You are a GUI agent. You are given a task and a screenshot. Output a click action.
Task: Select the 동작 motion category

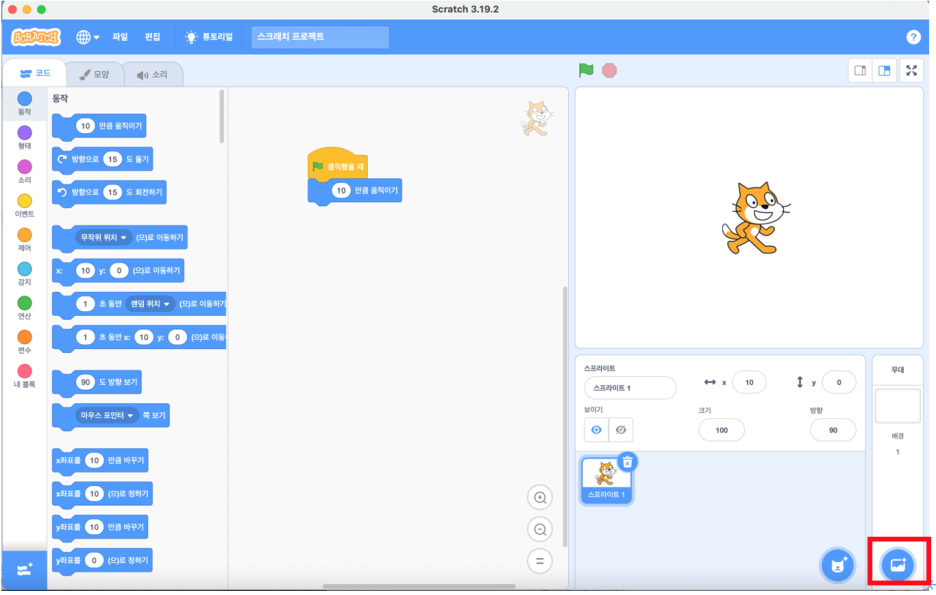point(24,103)
